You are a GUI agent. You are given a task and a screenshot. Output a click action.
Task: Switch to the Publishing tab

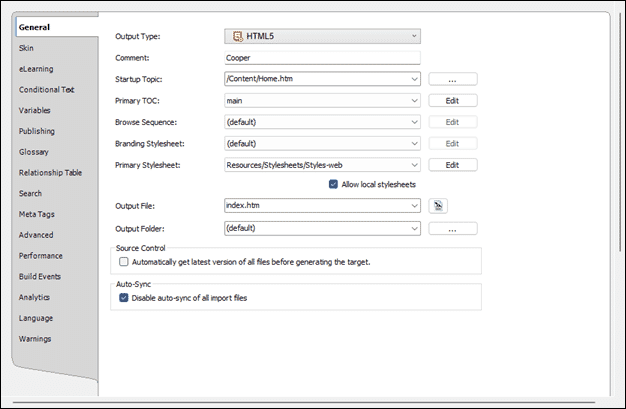pyautogui.click(x=37, y=131)
